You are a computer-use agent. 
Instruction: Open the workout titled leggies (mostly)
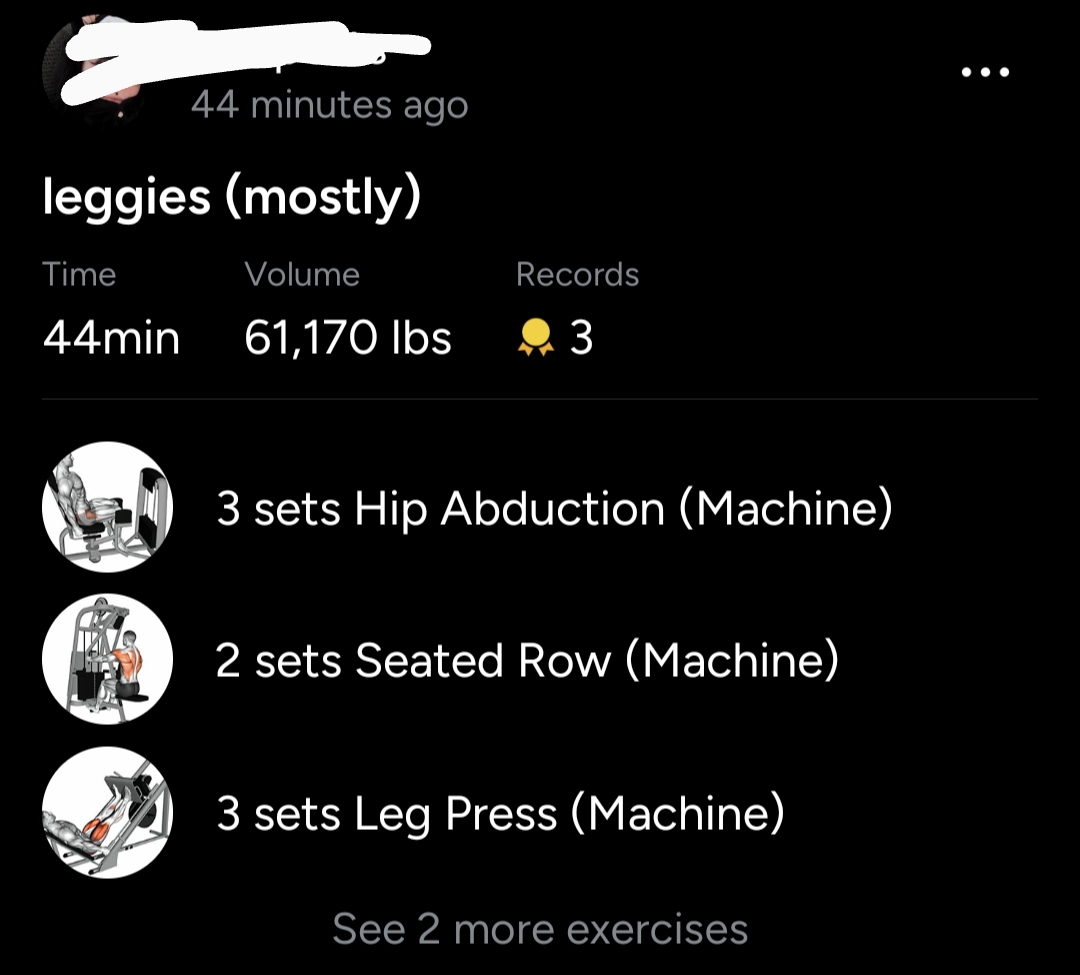(231, 197)
